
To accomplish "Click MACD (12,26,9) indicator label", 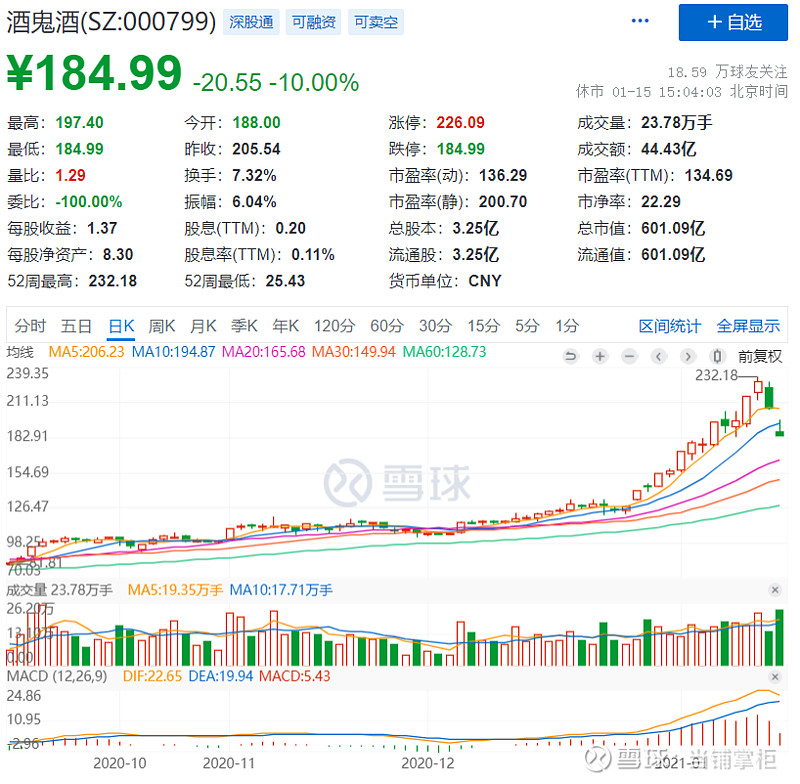I will 57,676.
